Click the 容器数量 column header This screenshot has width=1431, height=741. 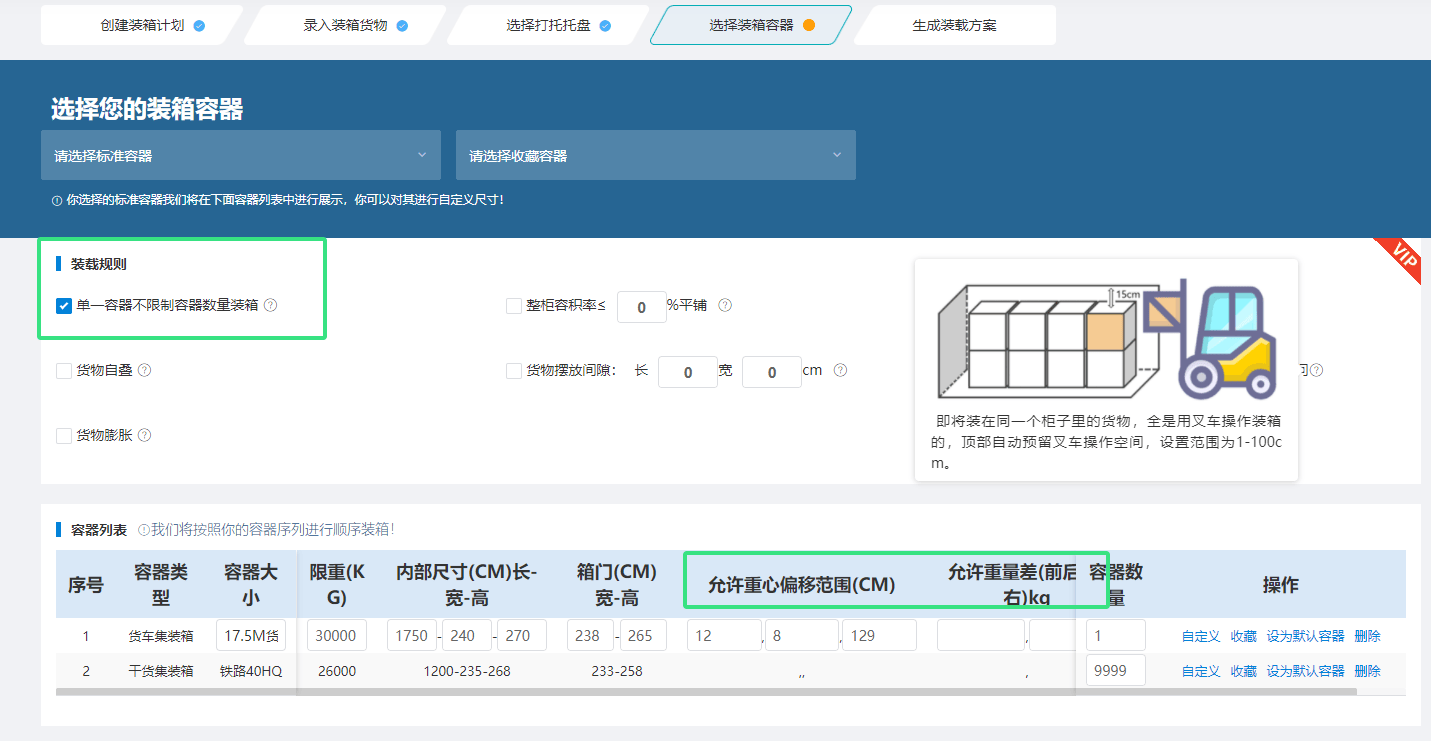(x=1116, y=585)
